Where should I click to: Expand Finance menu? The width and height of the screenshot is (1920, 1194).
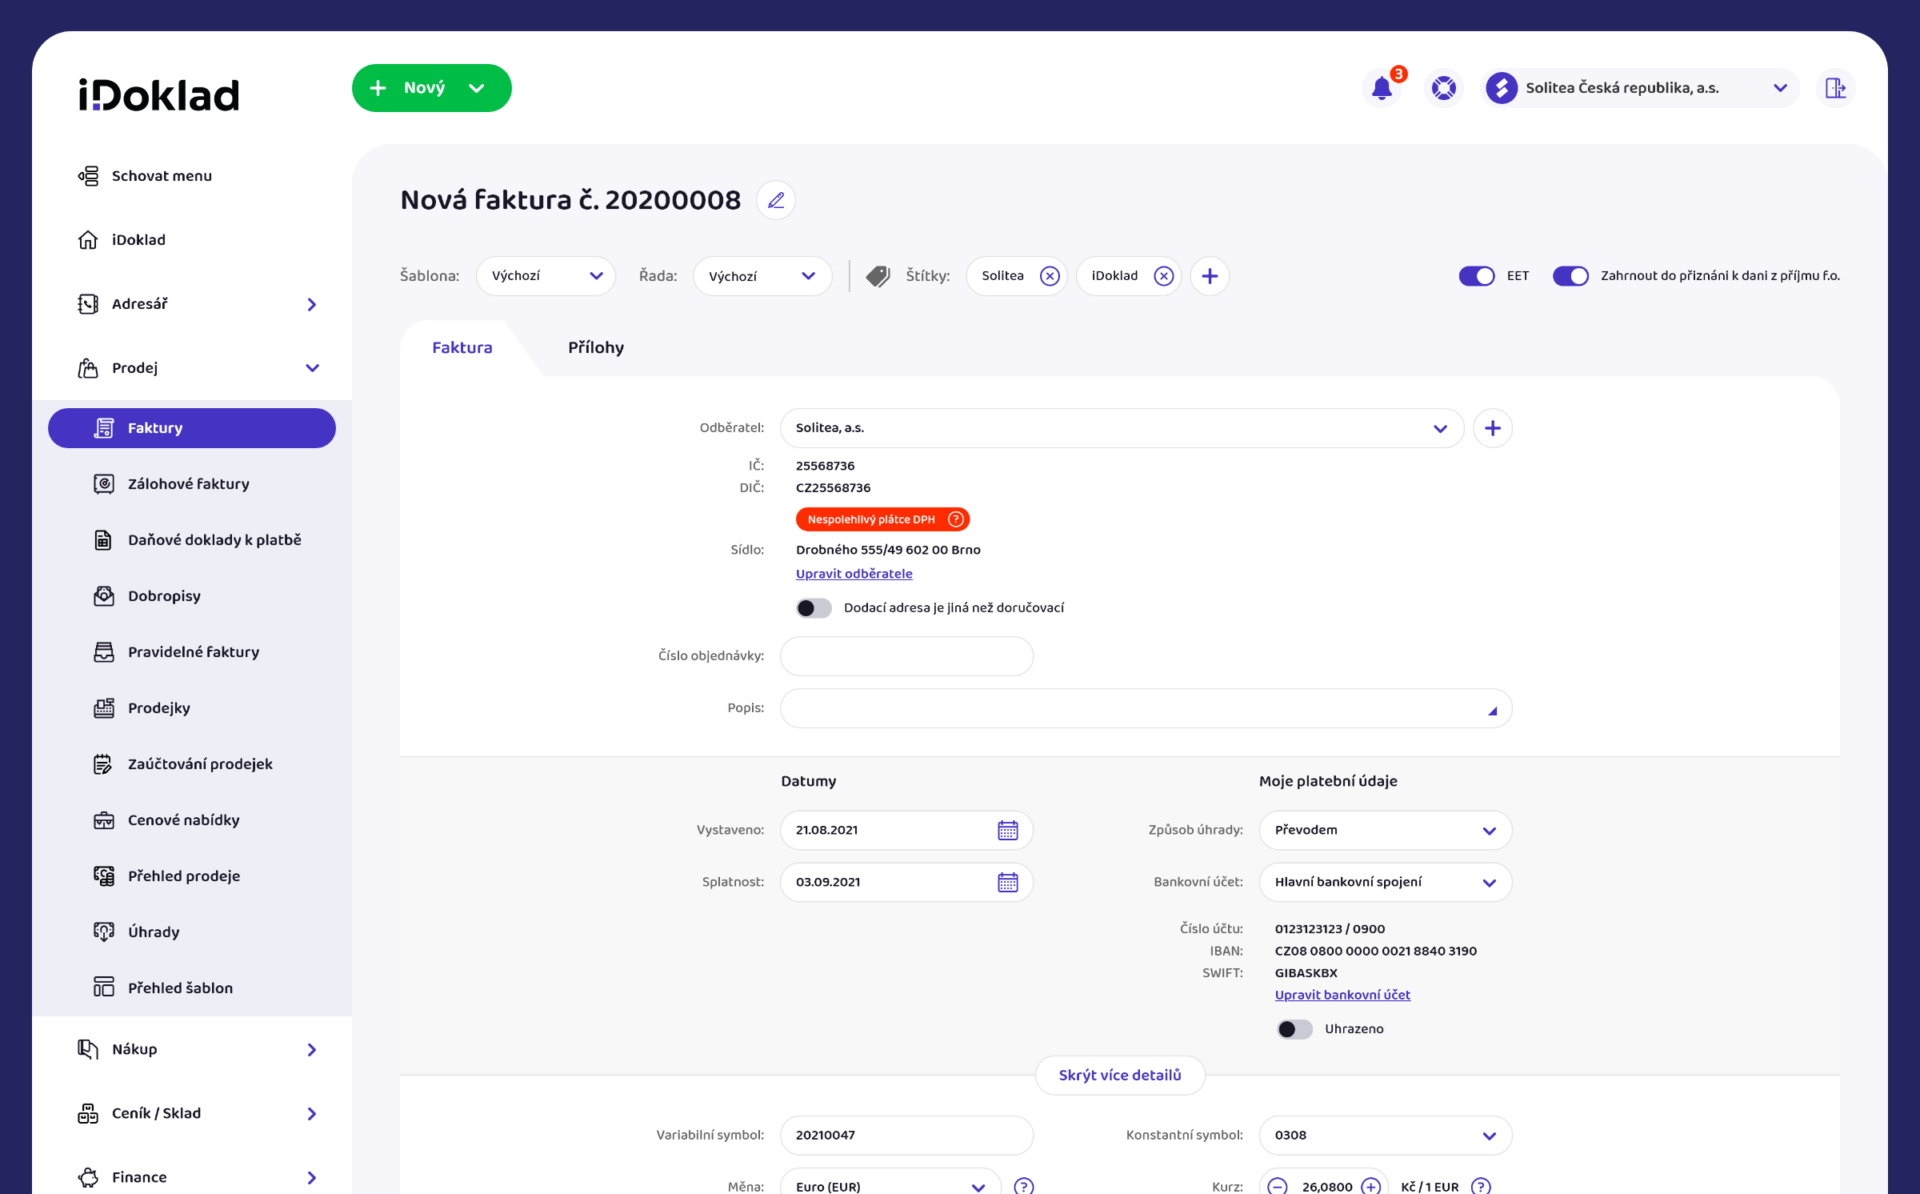[x=312, y=1177]
